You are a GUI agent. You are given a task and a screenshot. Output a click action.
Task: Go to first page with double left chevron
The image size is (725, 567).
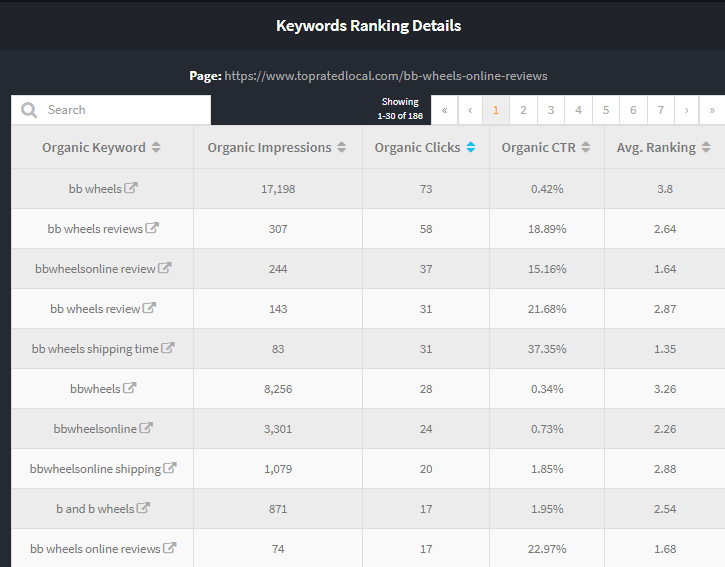click(x=444, y=110)
